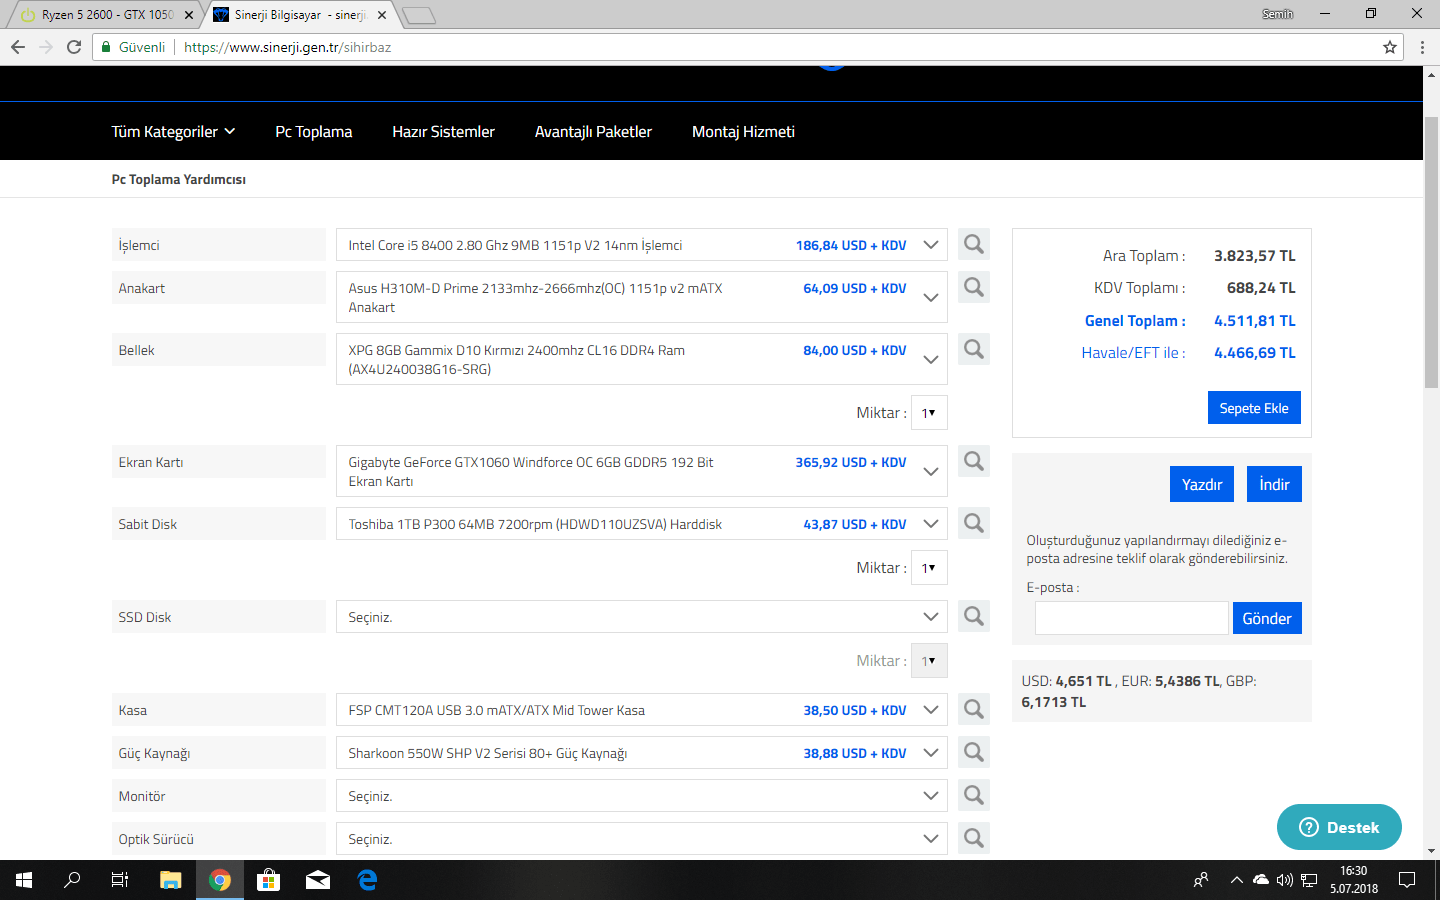
Task: Open the Action Center notifications
Action: coord(1407,880)
